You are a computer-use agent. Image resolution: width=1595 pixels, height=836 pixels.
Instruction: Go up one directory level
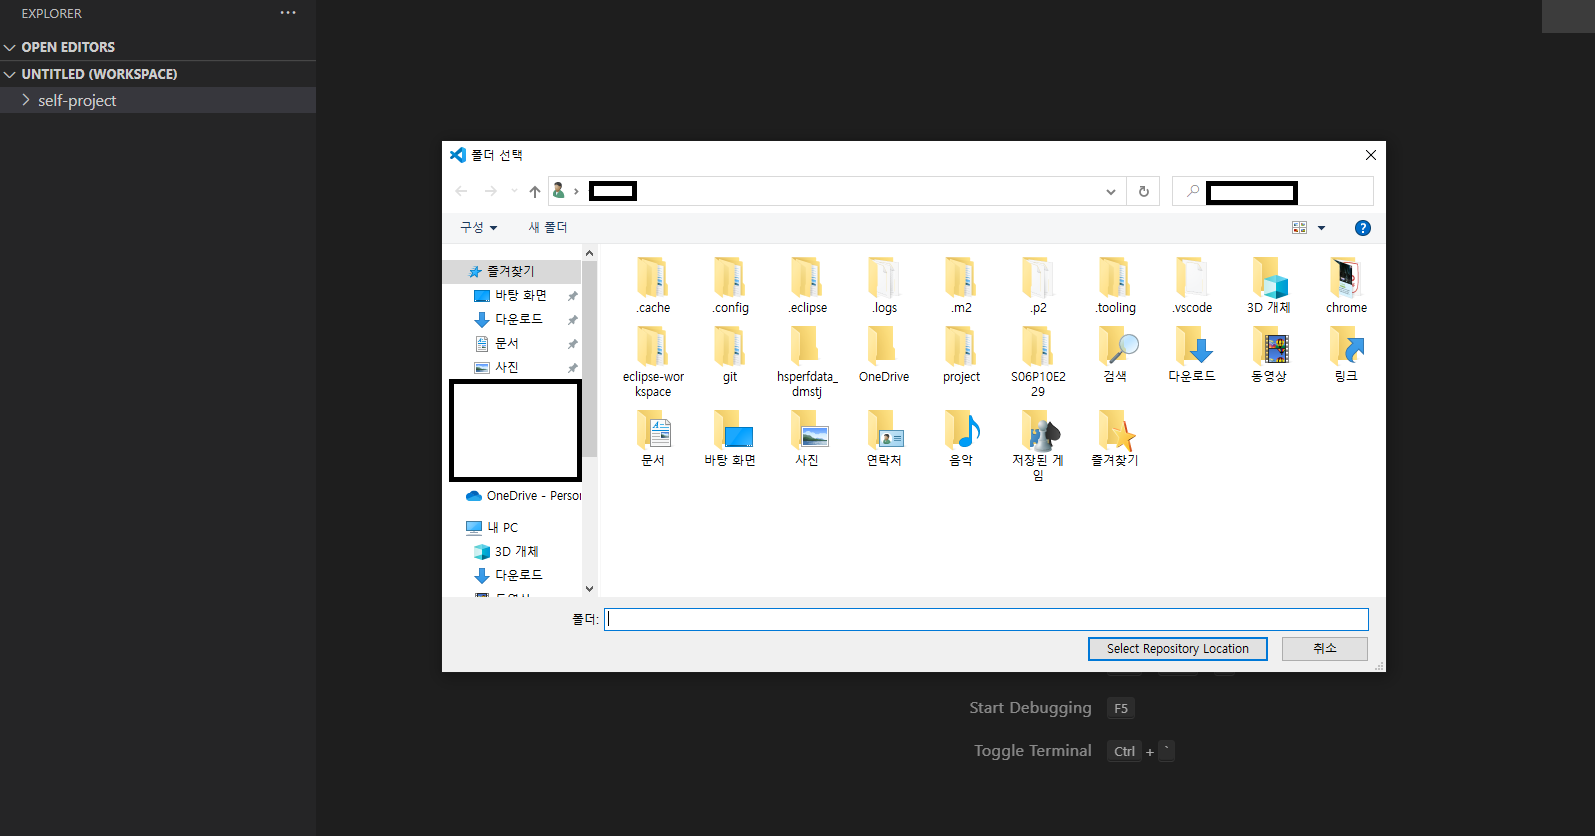[x=535, y=191]
